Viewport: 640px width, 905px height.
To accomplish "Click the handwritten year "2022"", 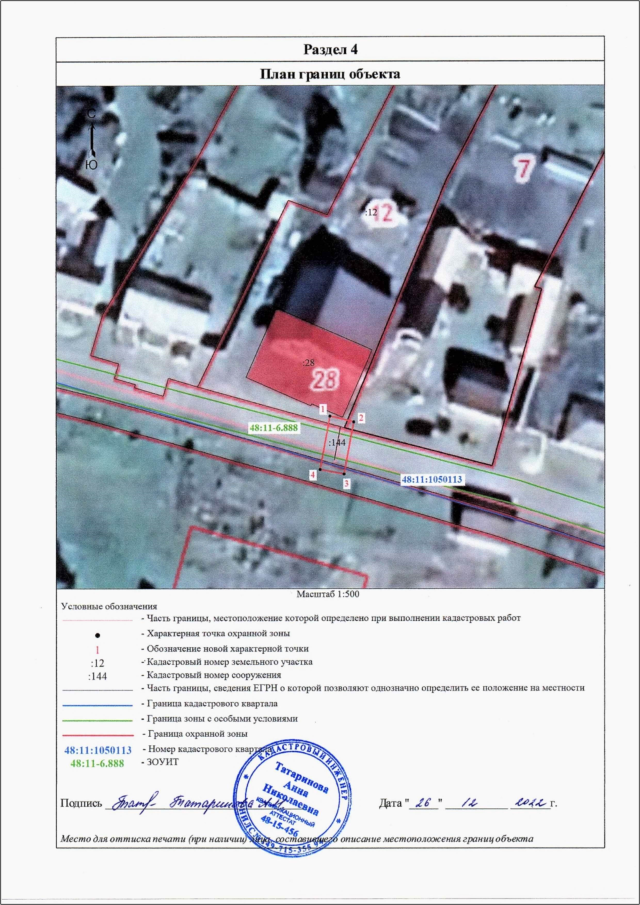I will pyautogui.click(x=530, y=802).
